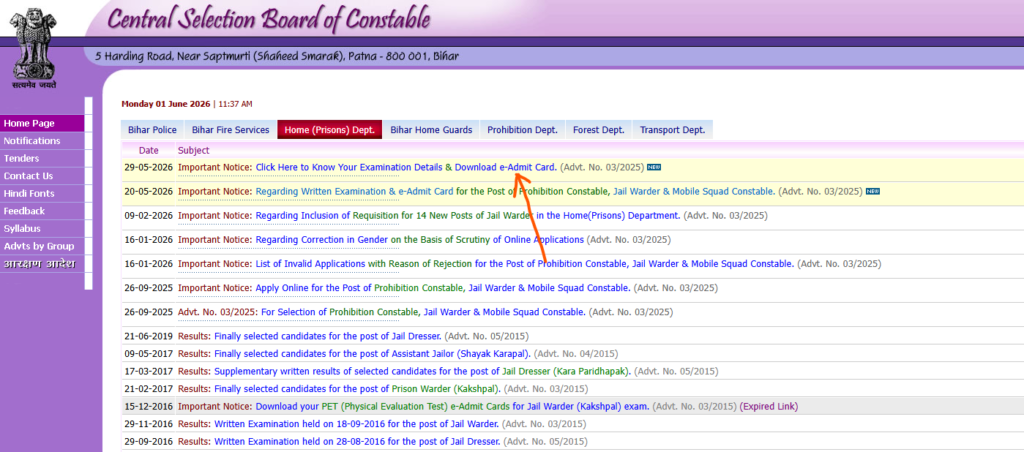Click the Subject column header
Image resolution: width=1024 pixels, height=452 pixels.
point(193,150)
